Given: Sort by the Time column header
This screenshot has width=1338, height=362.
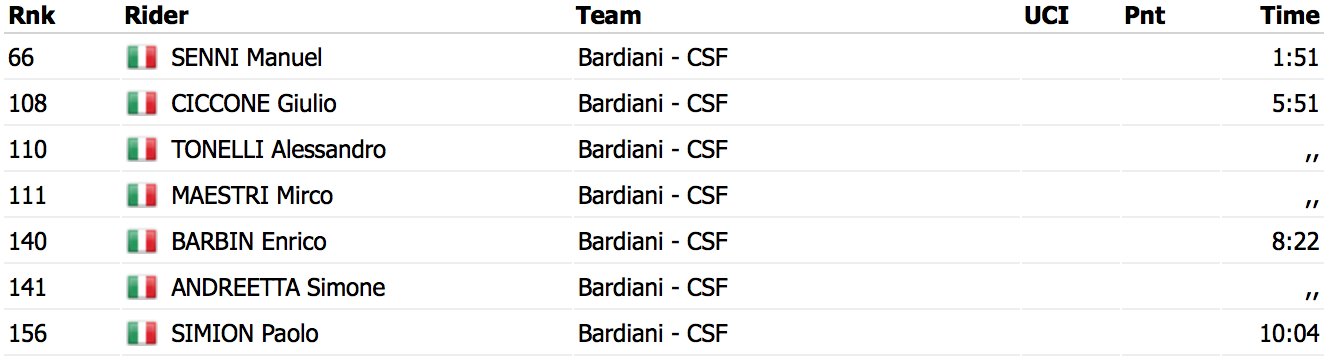Looking at the screenshot, I should coord(1290,16).
